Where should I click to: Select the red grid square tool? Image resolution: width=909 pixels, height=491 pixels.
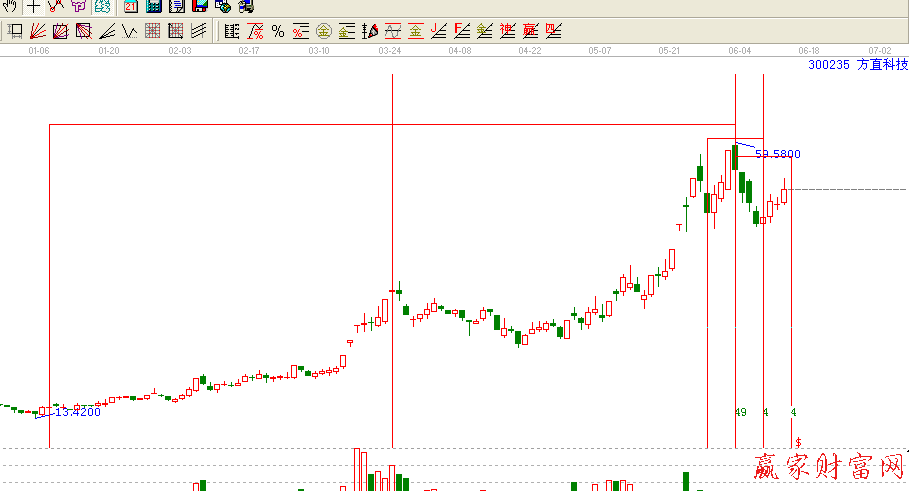[151, 31]
